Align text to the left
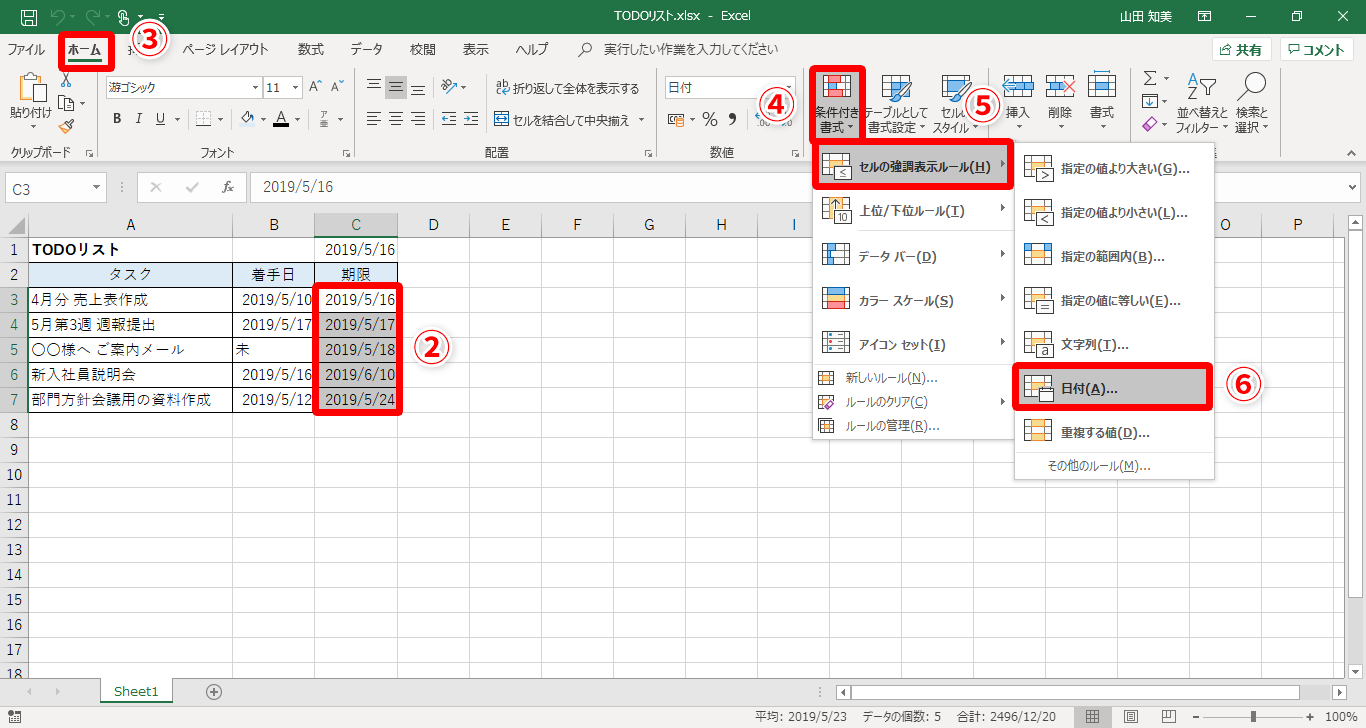Image resolution: width=1366 pixels, height=728 pixels. point(373,120)
